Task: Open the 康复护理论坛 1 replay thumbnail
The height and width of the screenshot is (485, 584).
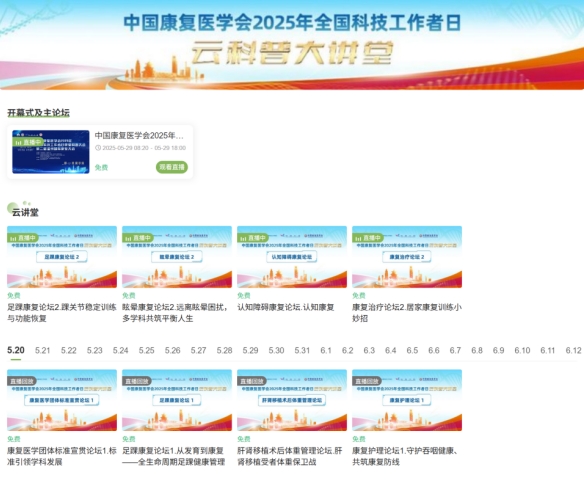Action: pyautogui.click(x=407, y=400)
